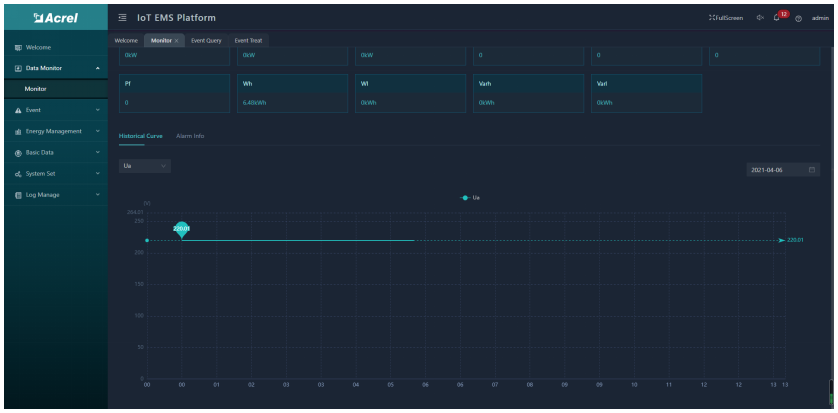838x413 pixels.
Task: Switch to the Event Query tab
Action: (x=207, y=39)
